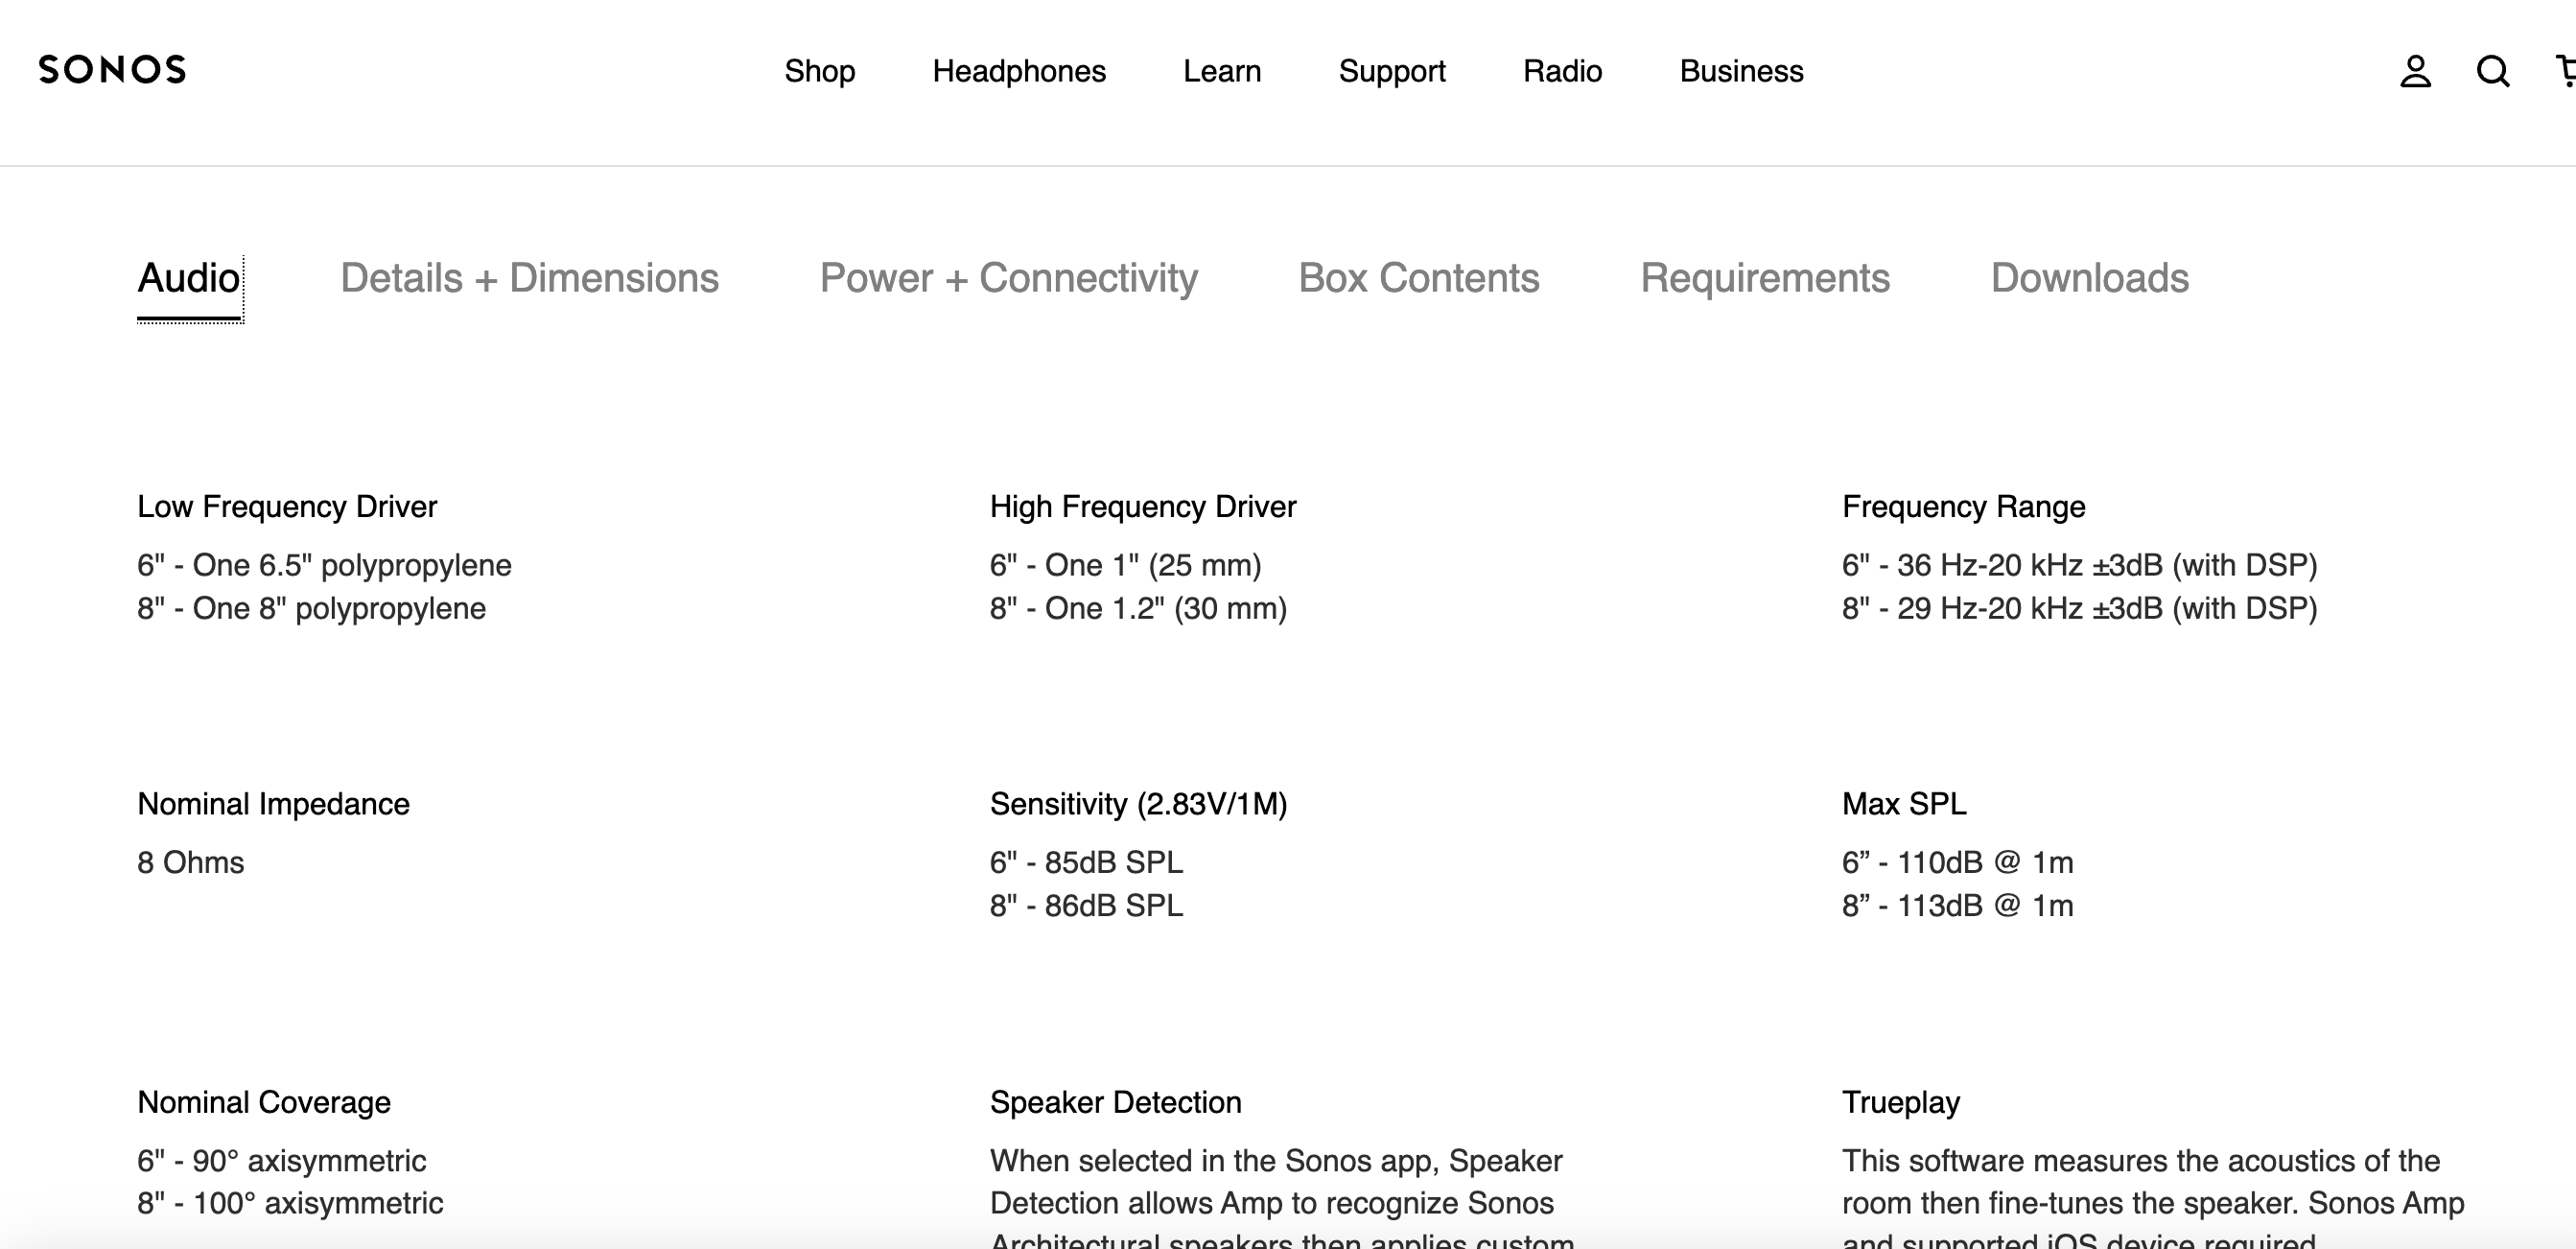Go to the Radio page
The image size is (2576, 1249).
tap(1562, 71)
